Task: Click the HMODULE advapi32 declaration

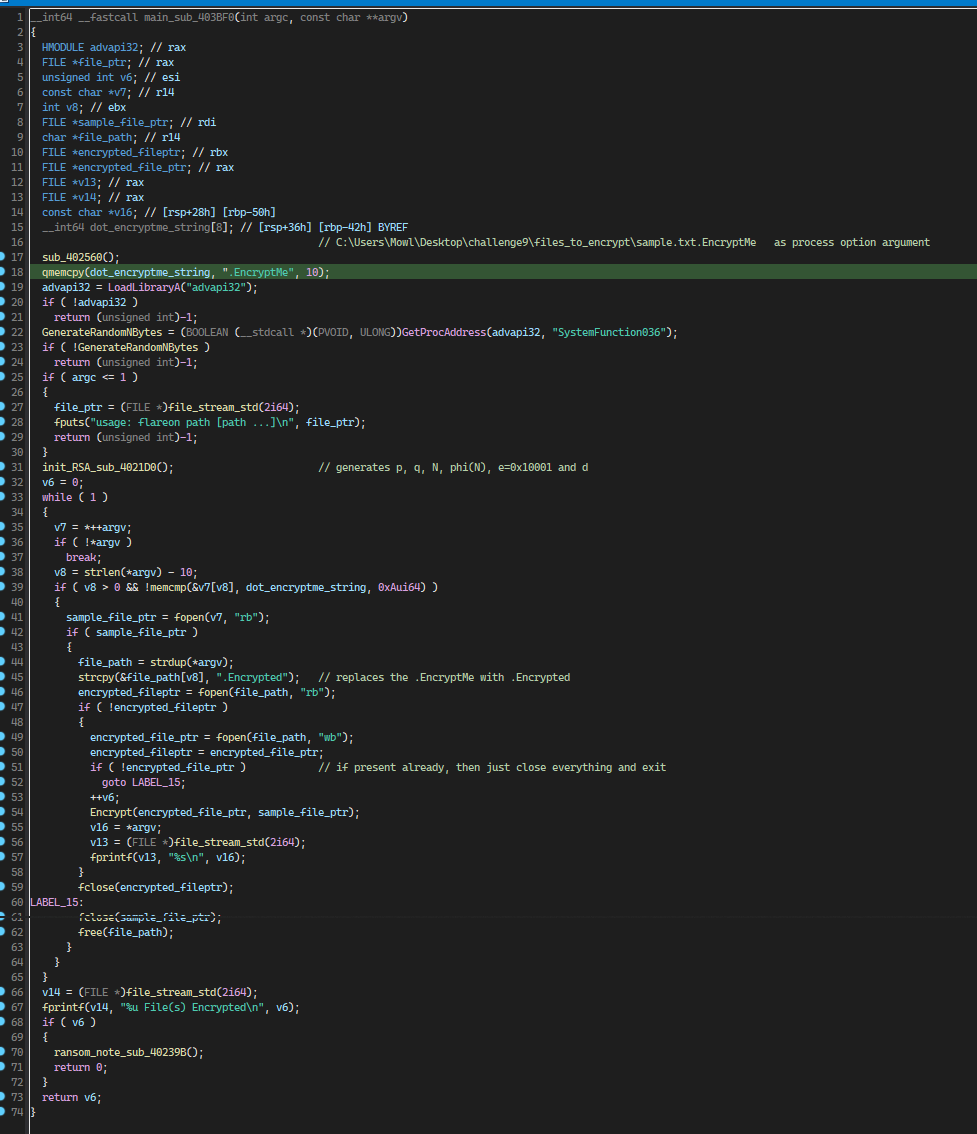Action: [93, 47]
